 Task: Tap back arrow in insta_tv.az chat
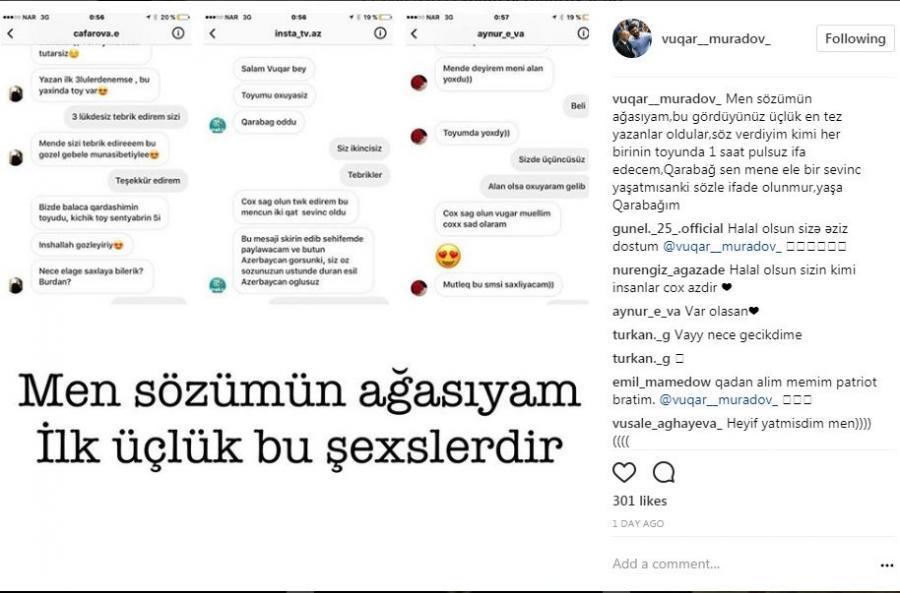(x=213, y=33)
